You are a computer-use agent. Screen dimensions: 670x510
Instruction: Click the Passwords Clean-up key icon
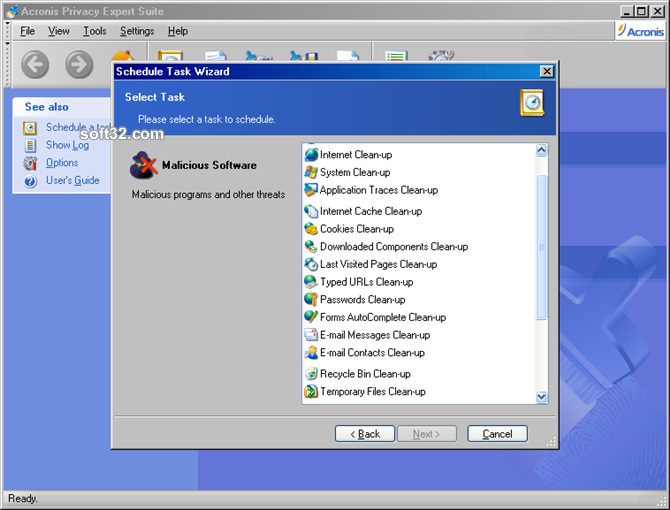(311, 299)
